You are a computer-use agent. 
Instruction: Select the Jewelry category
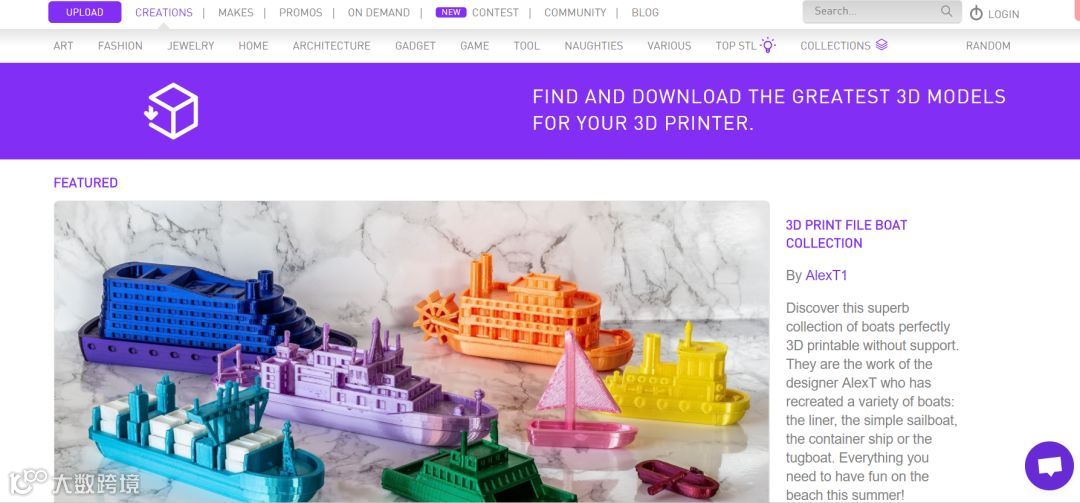(x=191, y=45)
